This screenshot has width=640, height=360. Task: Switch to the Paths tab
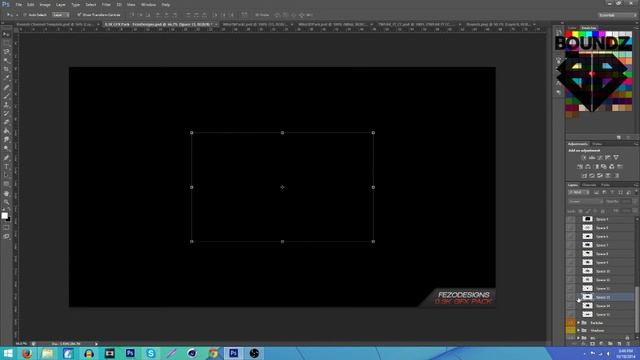point(605,185)
